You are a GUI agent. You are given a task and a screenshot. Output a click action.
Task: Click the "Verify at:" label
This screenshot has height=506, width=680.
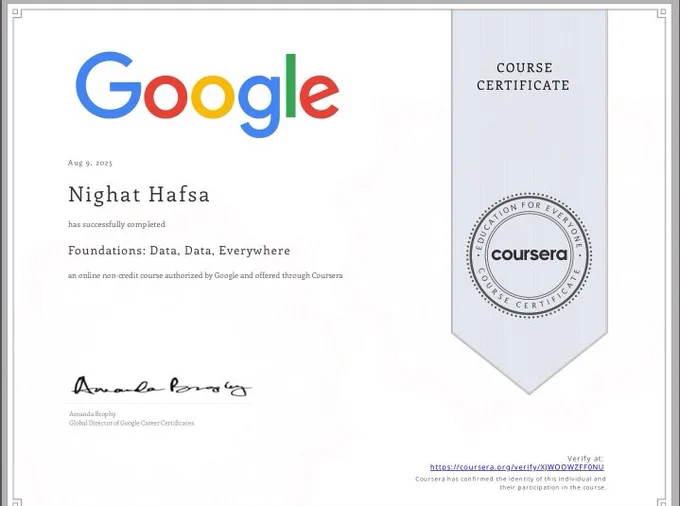tap(585, 458)
